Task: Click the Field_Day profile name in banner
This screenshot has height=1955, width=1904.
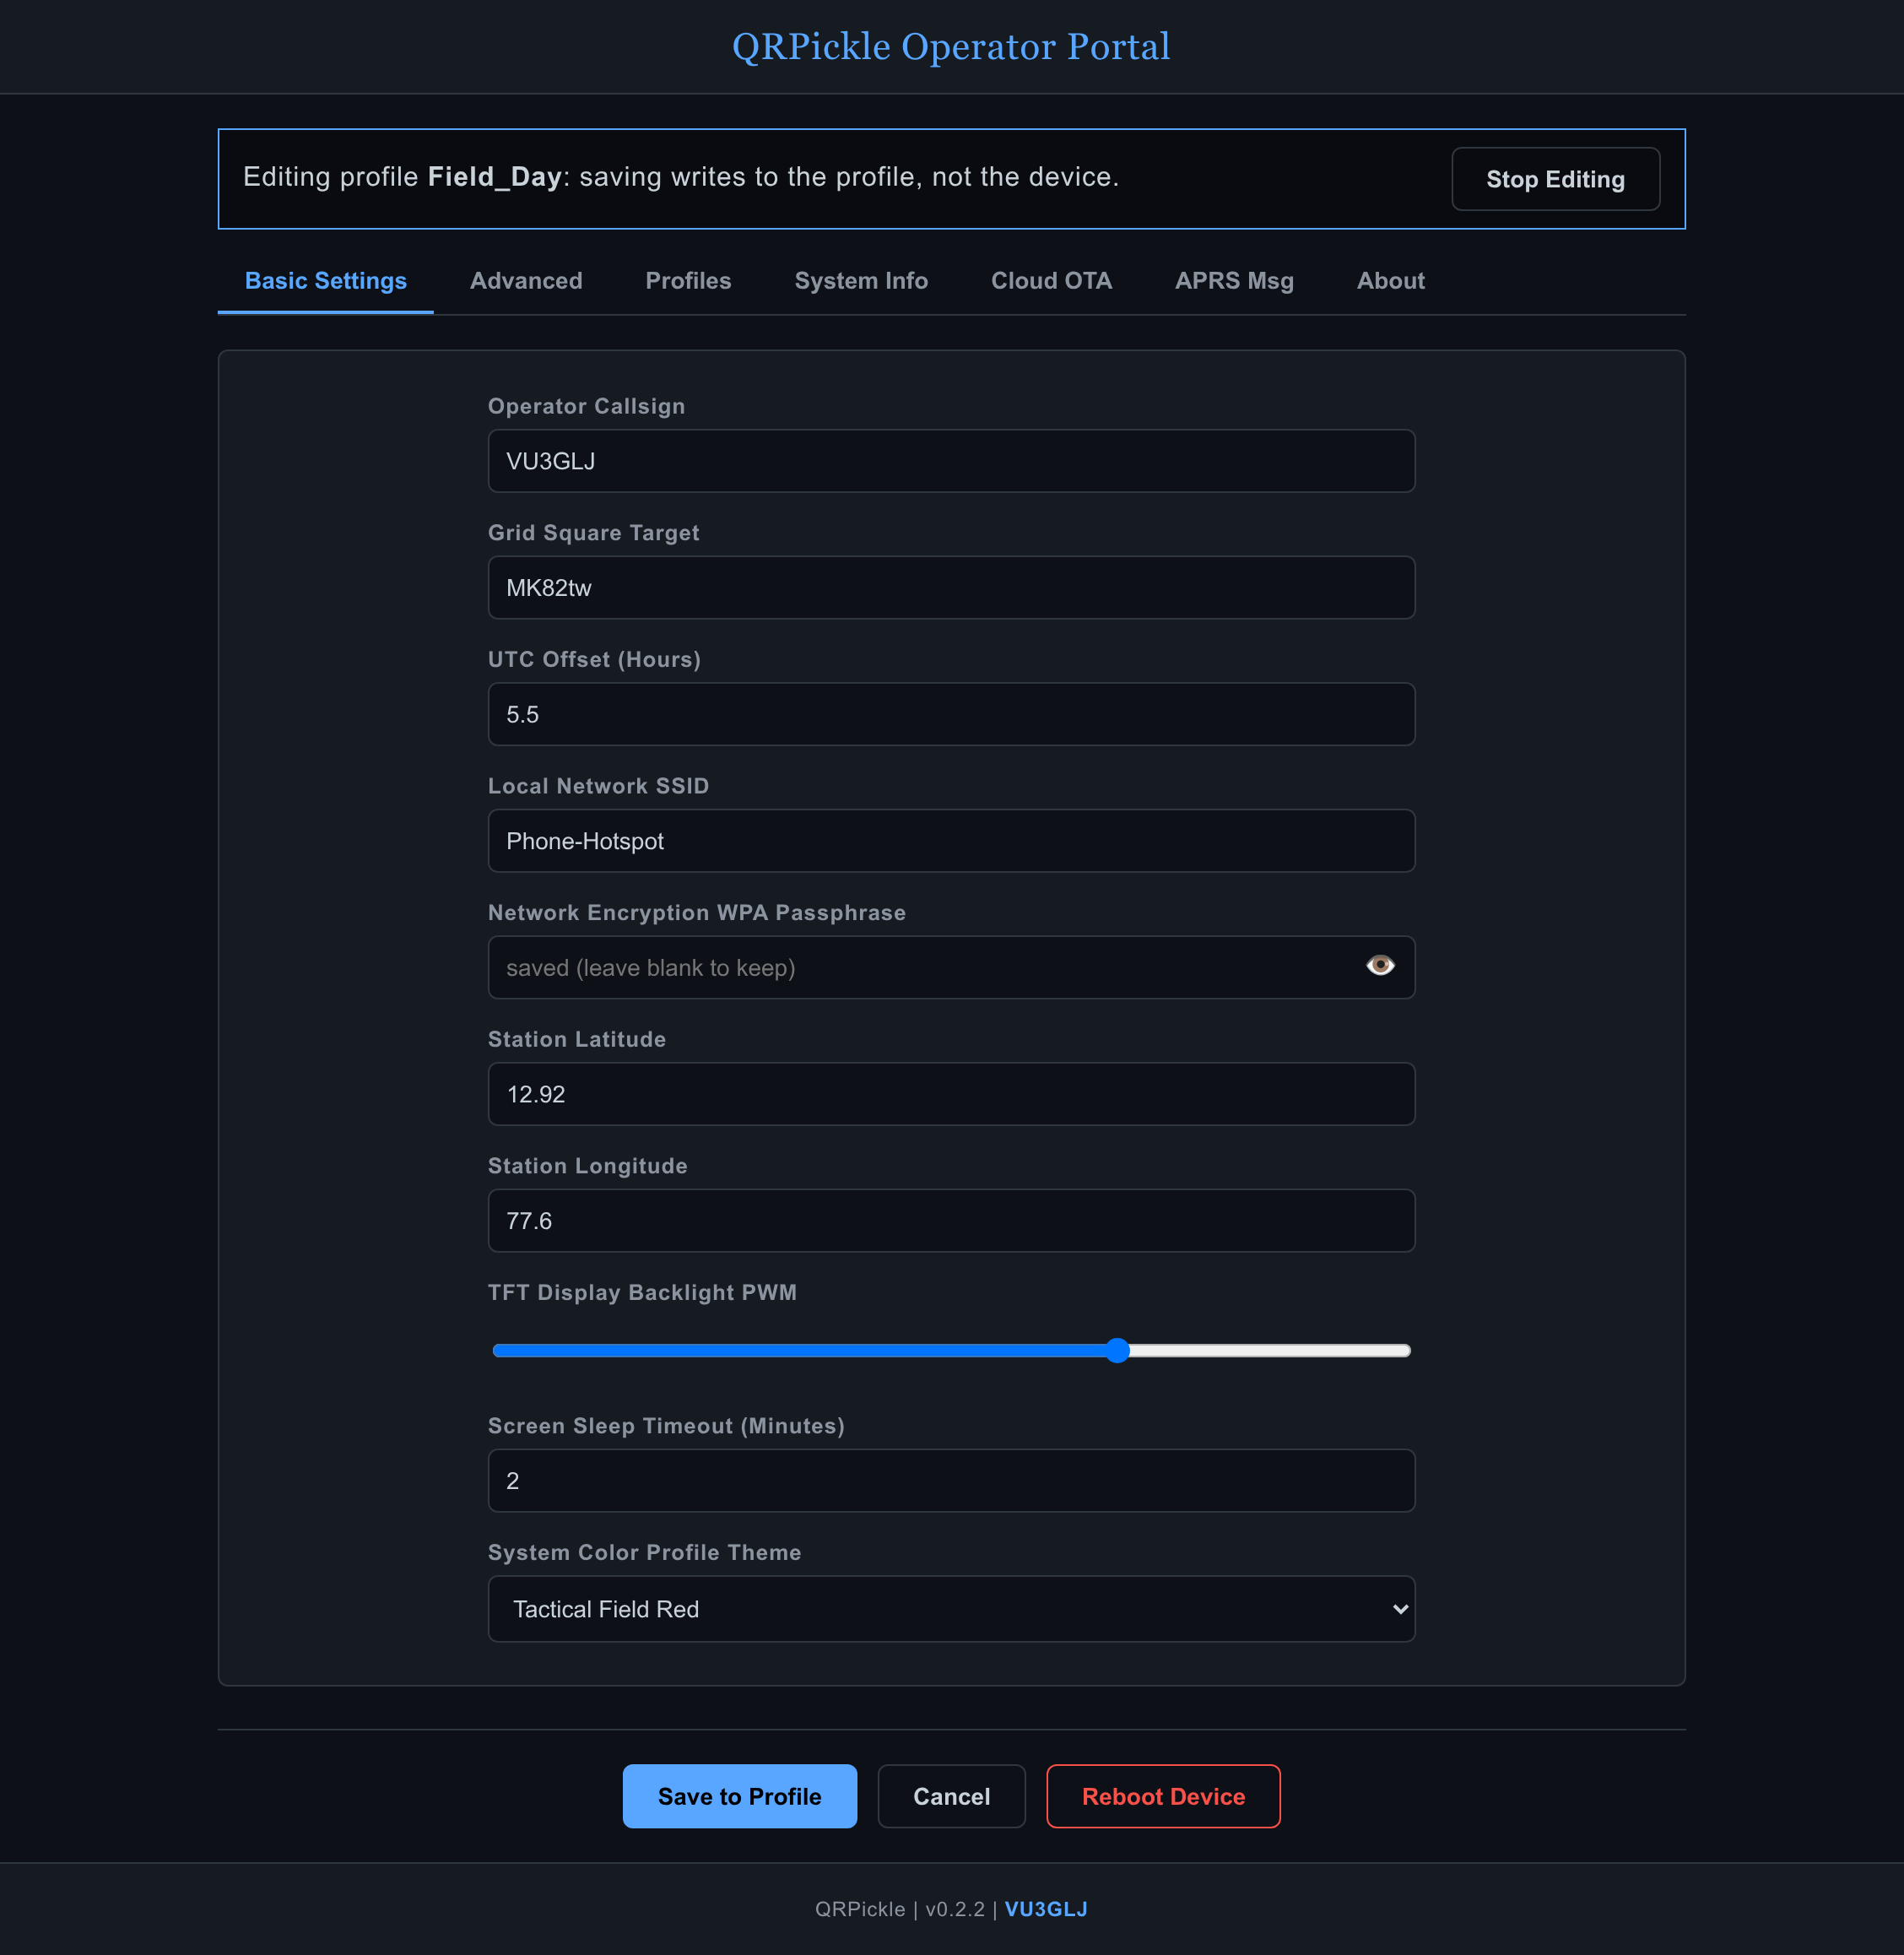Action: [494, 177]
